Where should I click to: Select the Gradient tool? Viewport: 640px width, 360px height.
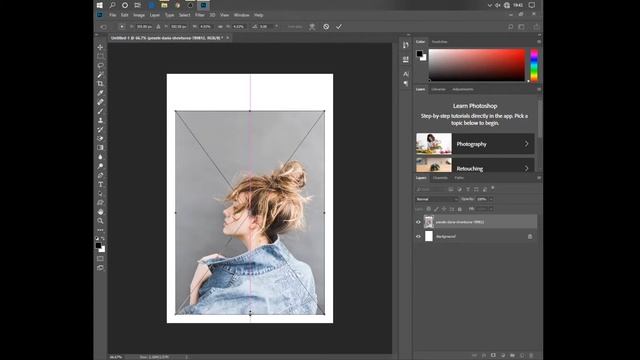coord(100,147)
